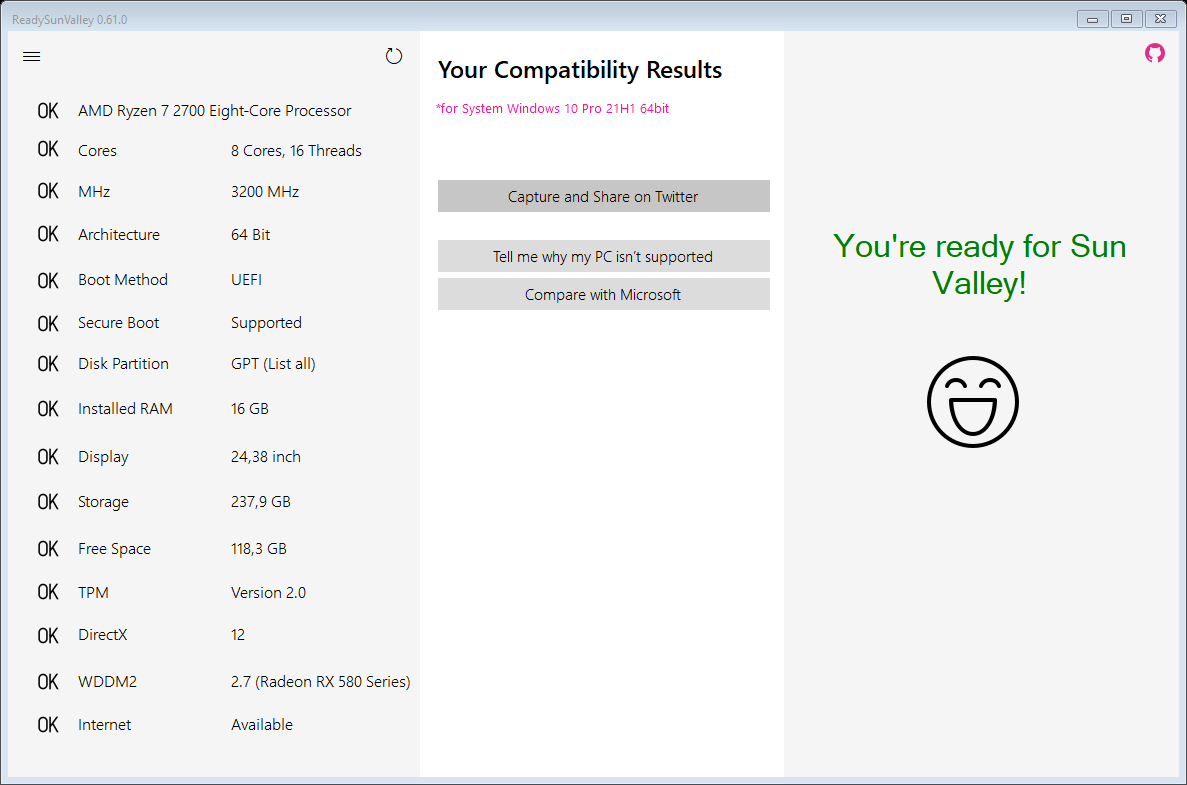Open the hamburger menu

[31, 57]
